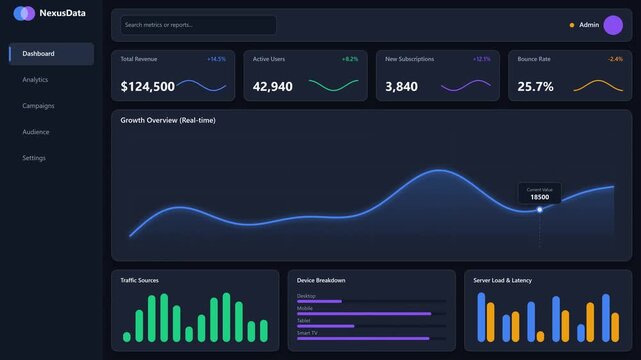Select Audience in the sidebar

(x=36, y=132)
